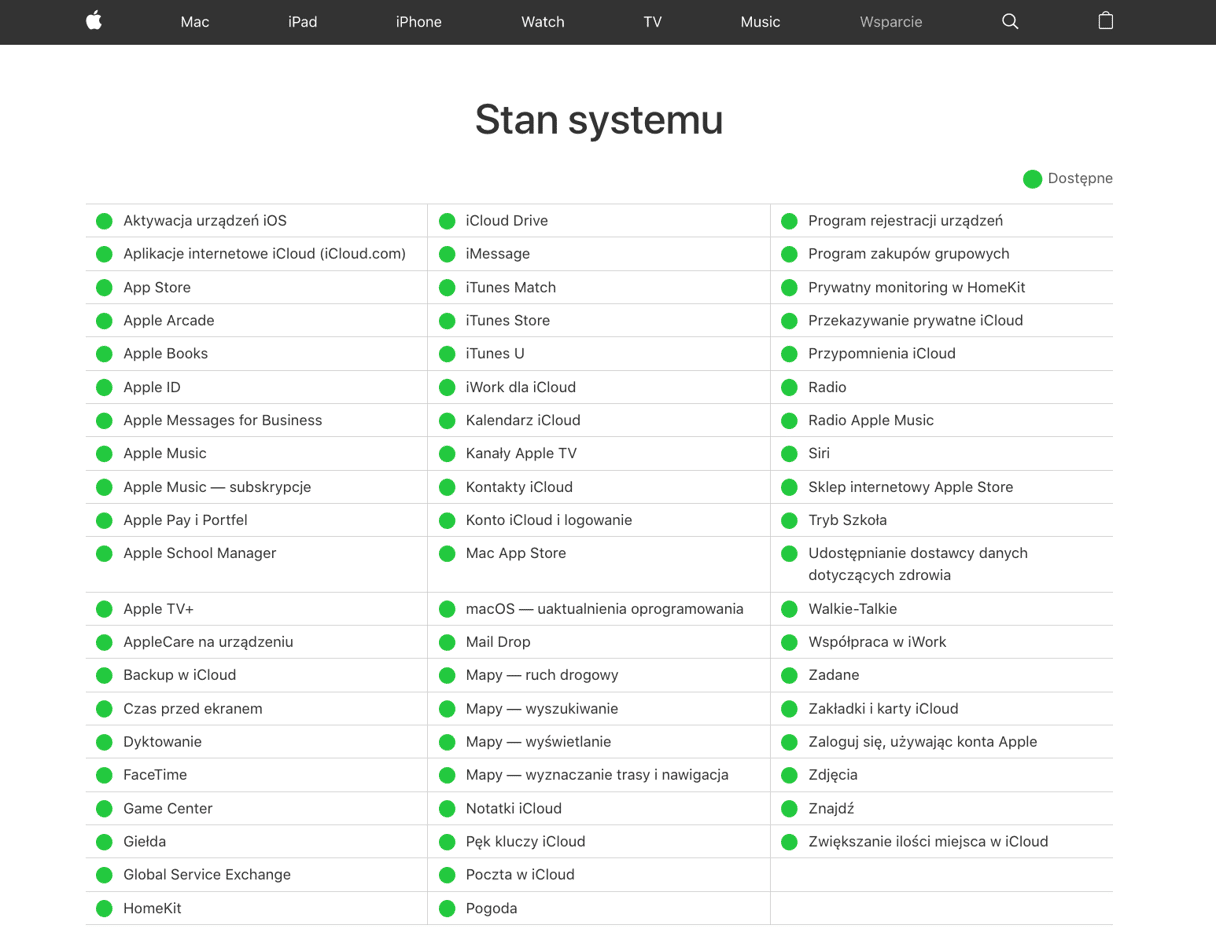Click the Apple Music service entry
The width and height of the screenshot is (1216, 940).
[x=165, y=454]
